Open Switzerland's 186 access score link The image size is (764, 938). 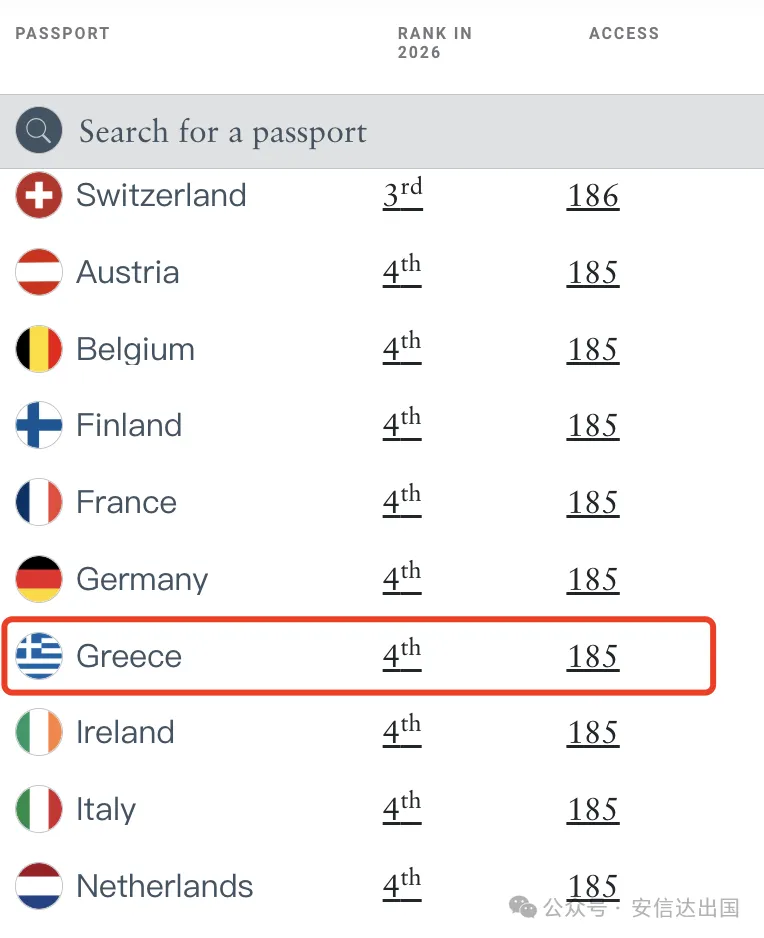pyautogui.click(x=593, y=196)
